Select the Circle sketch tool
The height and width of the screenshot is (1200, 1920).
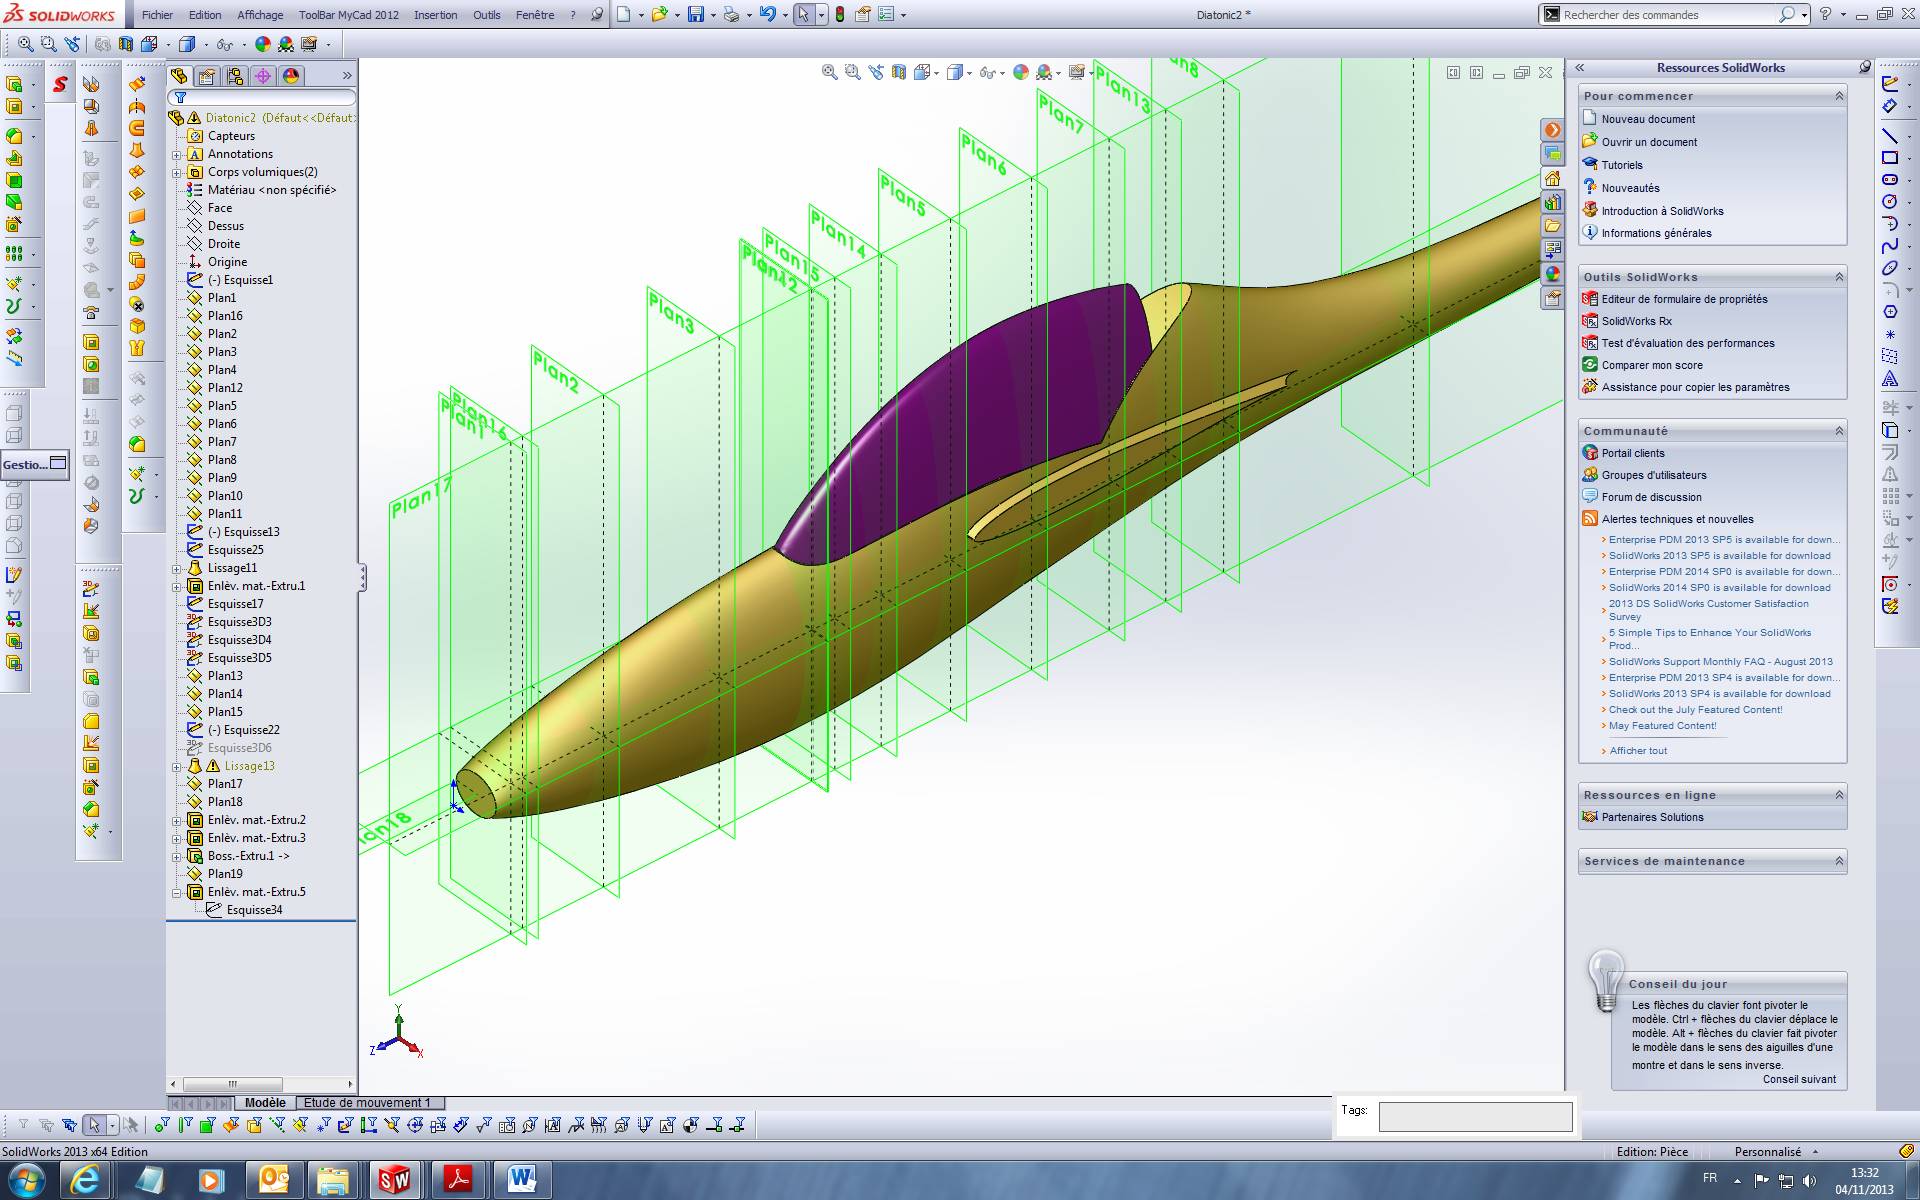point(1889,201)
